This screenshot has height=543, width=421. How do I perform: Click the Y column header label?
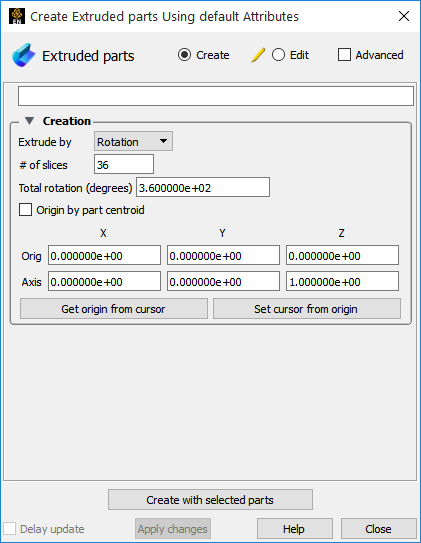(222, 233)
